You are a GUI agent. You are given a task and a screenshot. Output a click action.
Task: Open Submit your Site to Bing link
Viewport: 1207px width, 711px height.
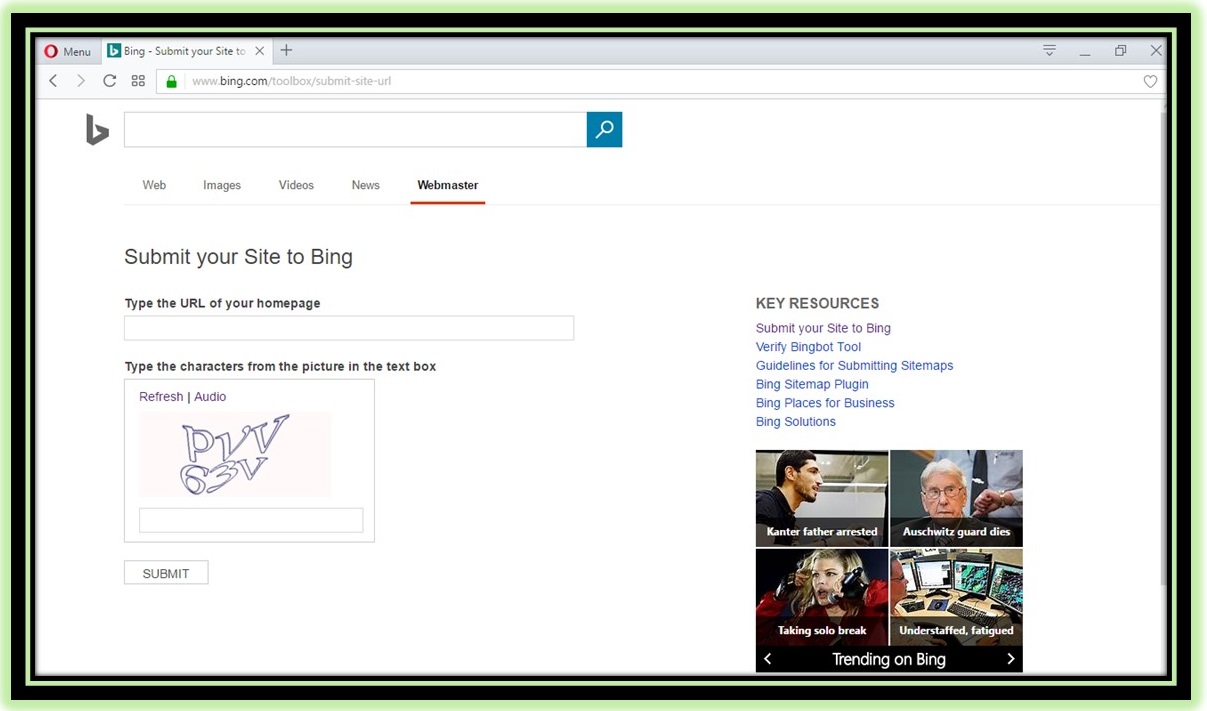[823, 328]
